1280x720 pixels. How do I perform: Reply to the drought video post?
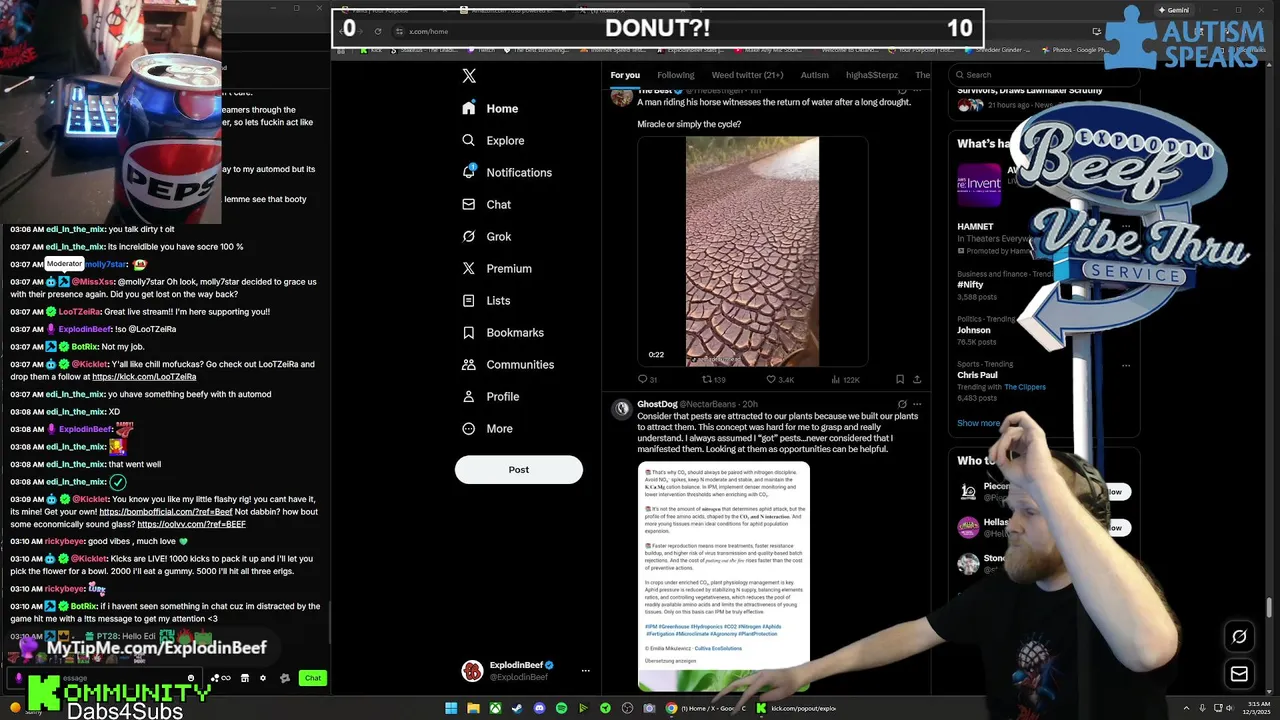click(x=647, y=379)
